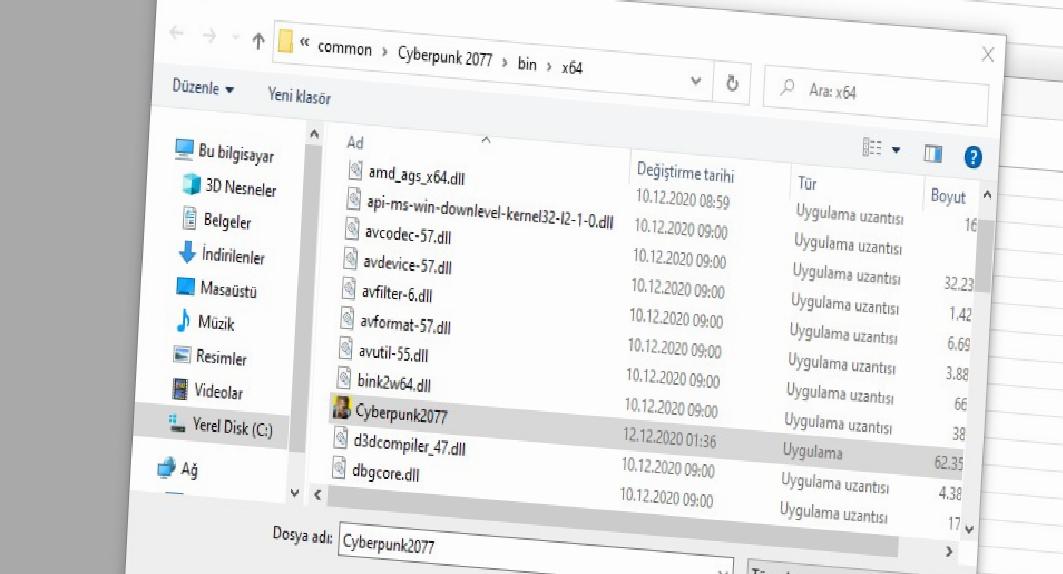Click Yeni klasör button
The width and height of the screenshot is (1063, 574).
point(299,96)
